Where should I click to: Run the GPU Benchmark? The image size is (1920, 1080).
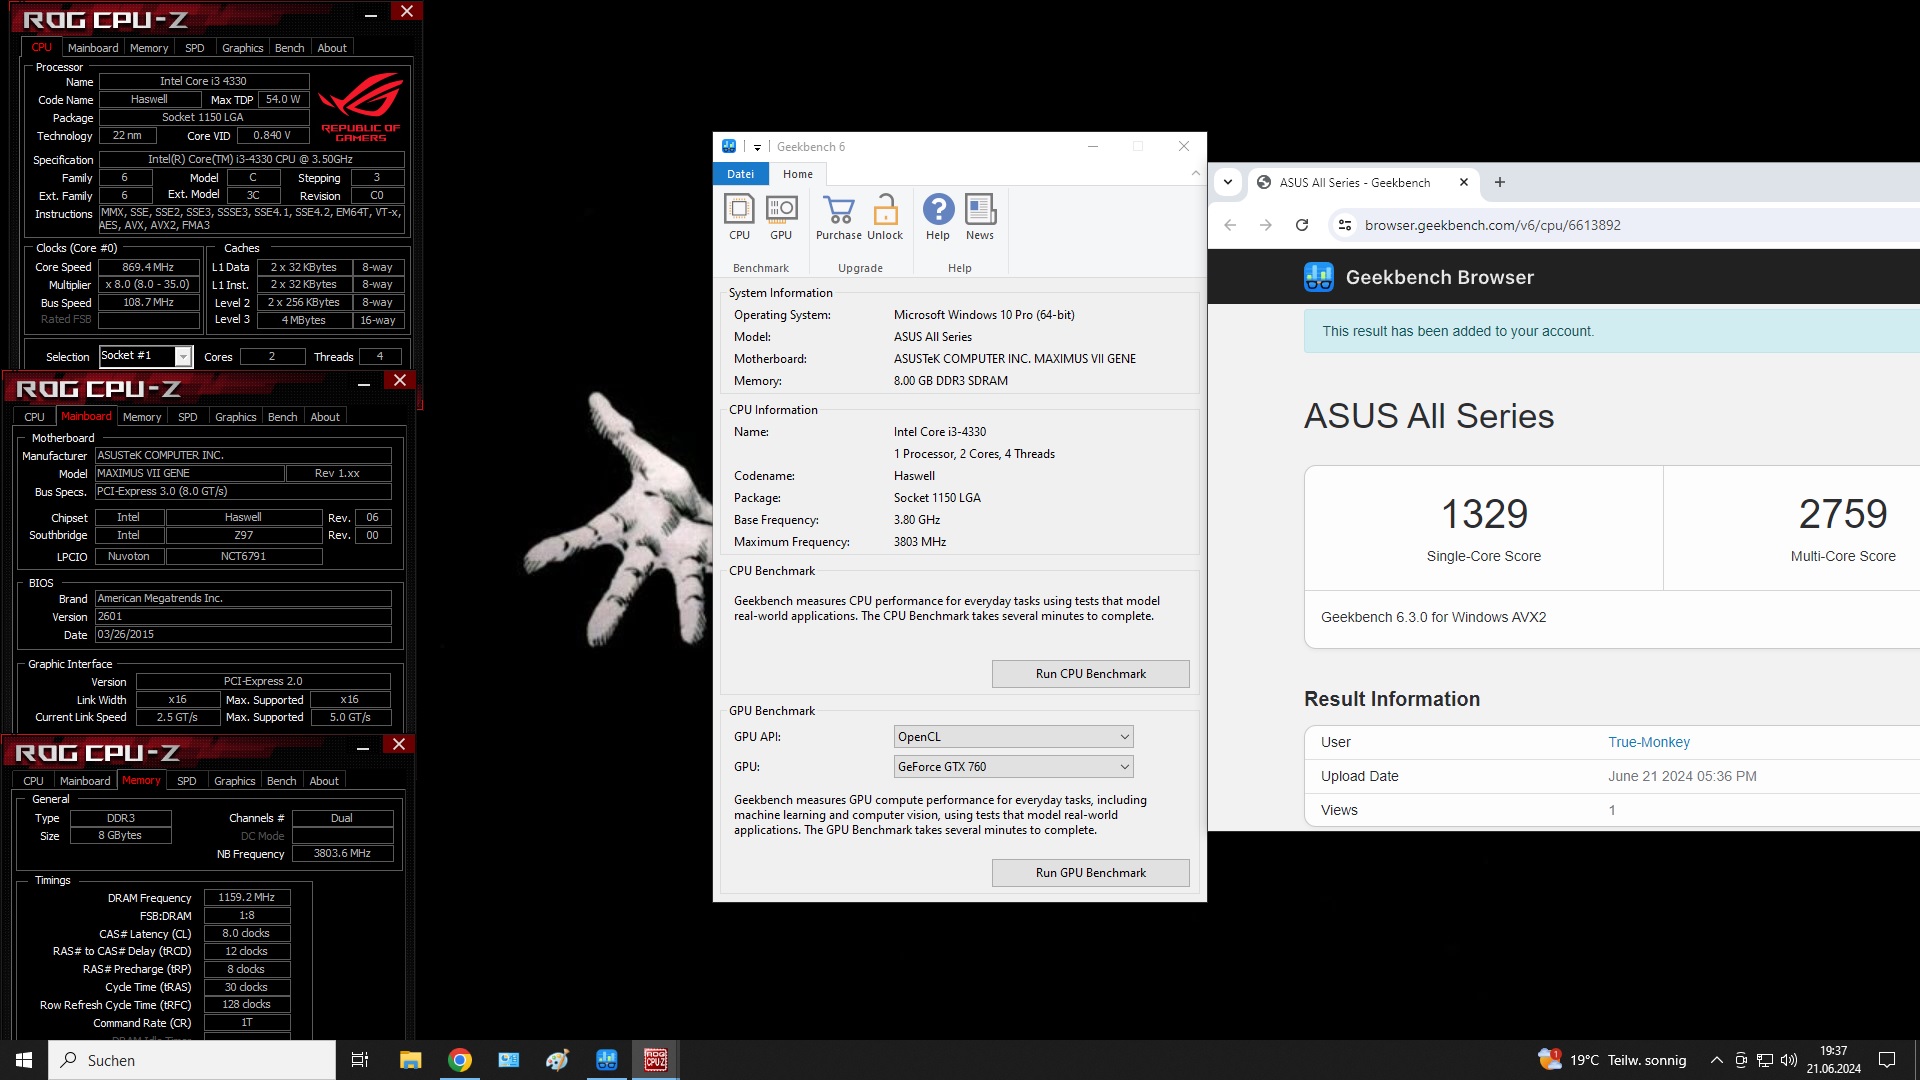pos(1090,873)
